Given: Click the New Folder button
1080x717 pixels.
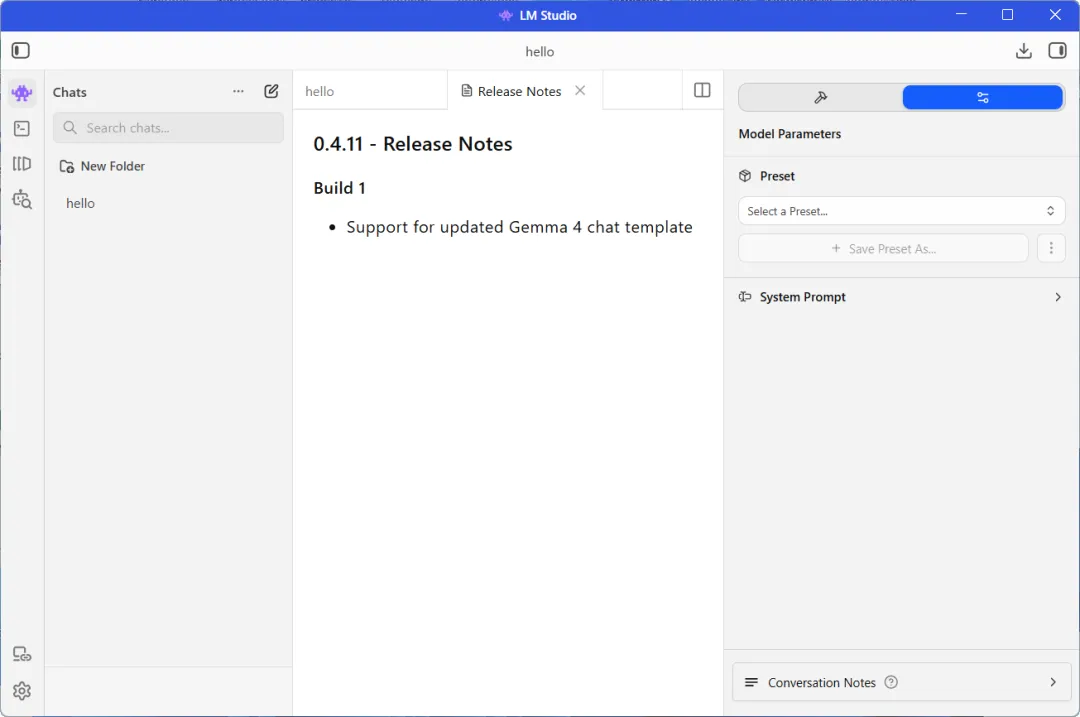Looking at the screenshot, I should pos(102,166).
